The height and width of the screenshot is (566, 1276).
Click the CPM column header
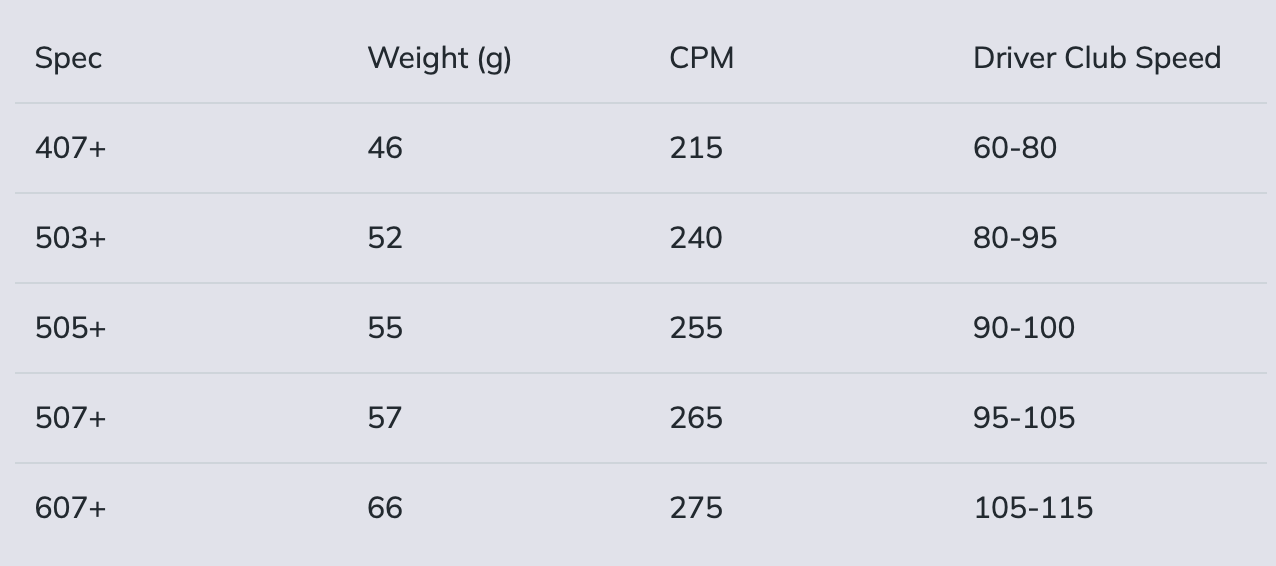701,58
